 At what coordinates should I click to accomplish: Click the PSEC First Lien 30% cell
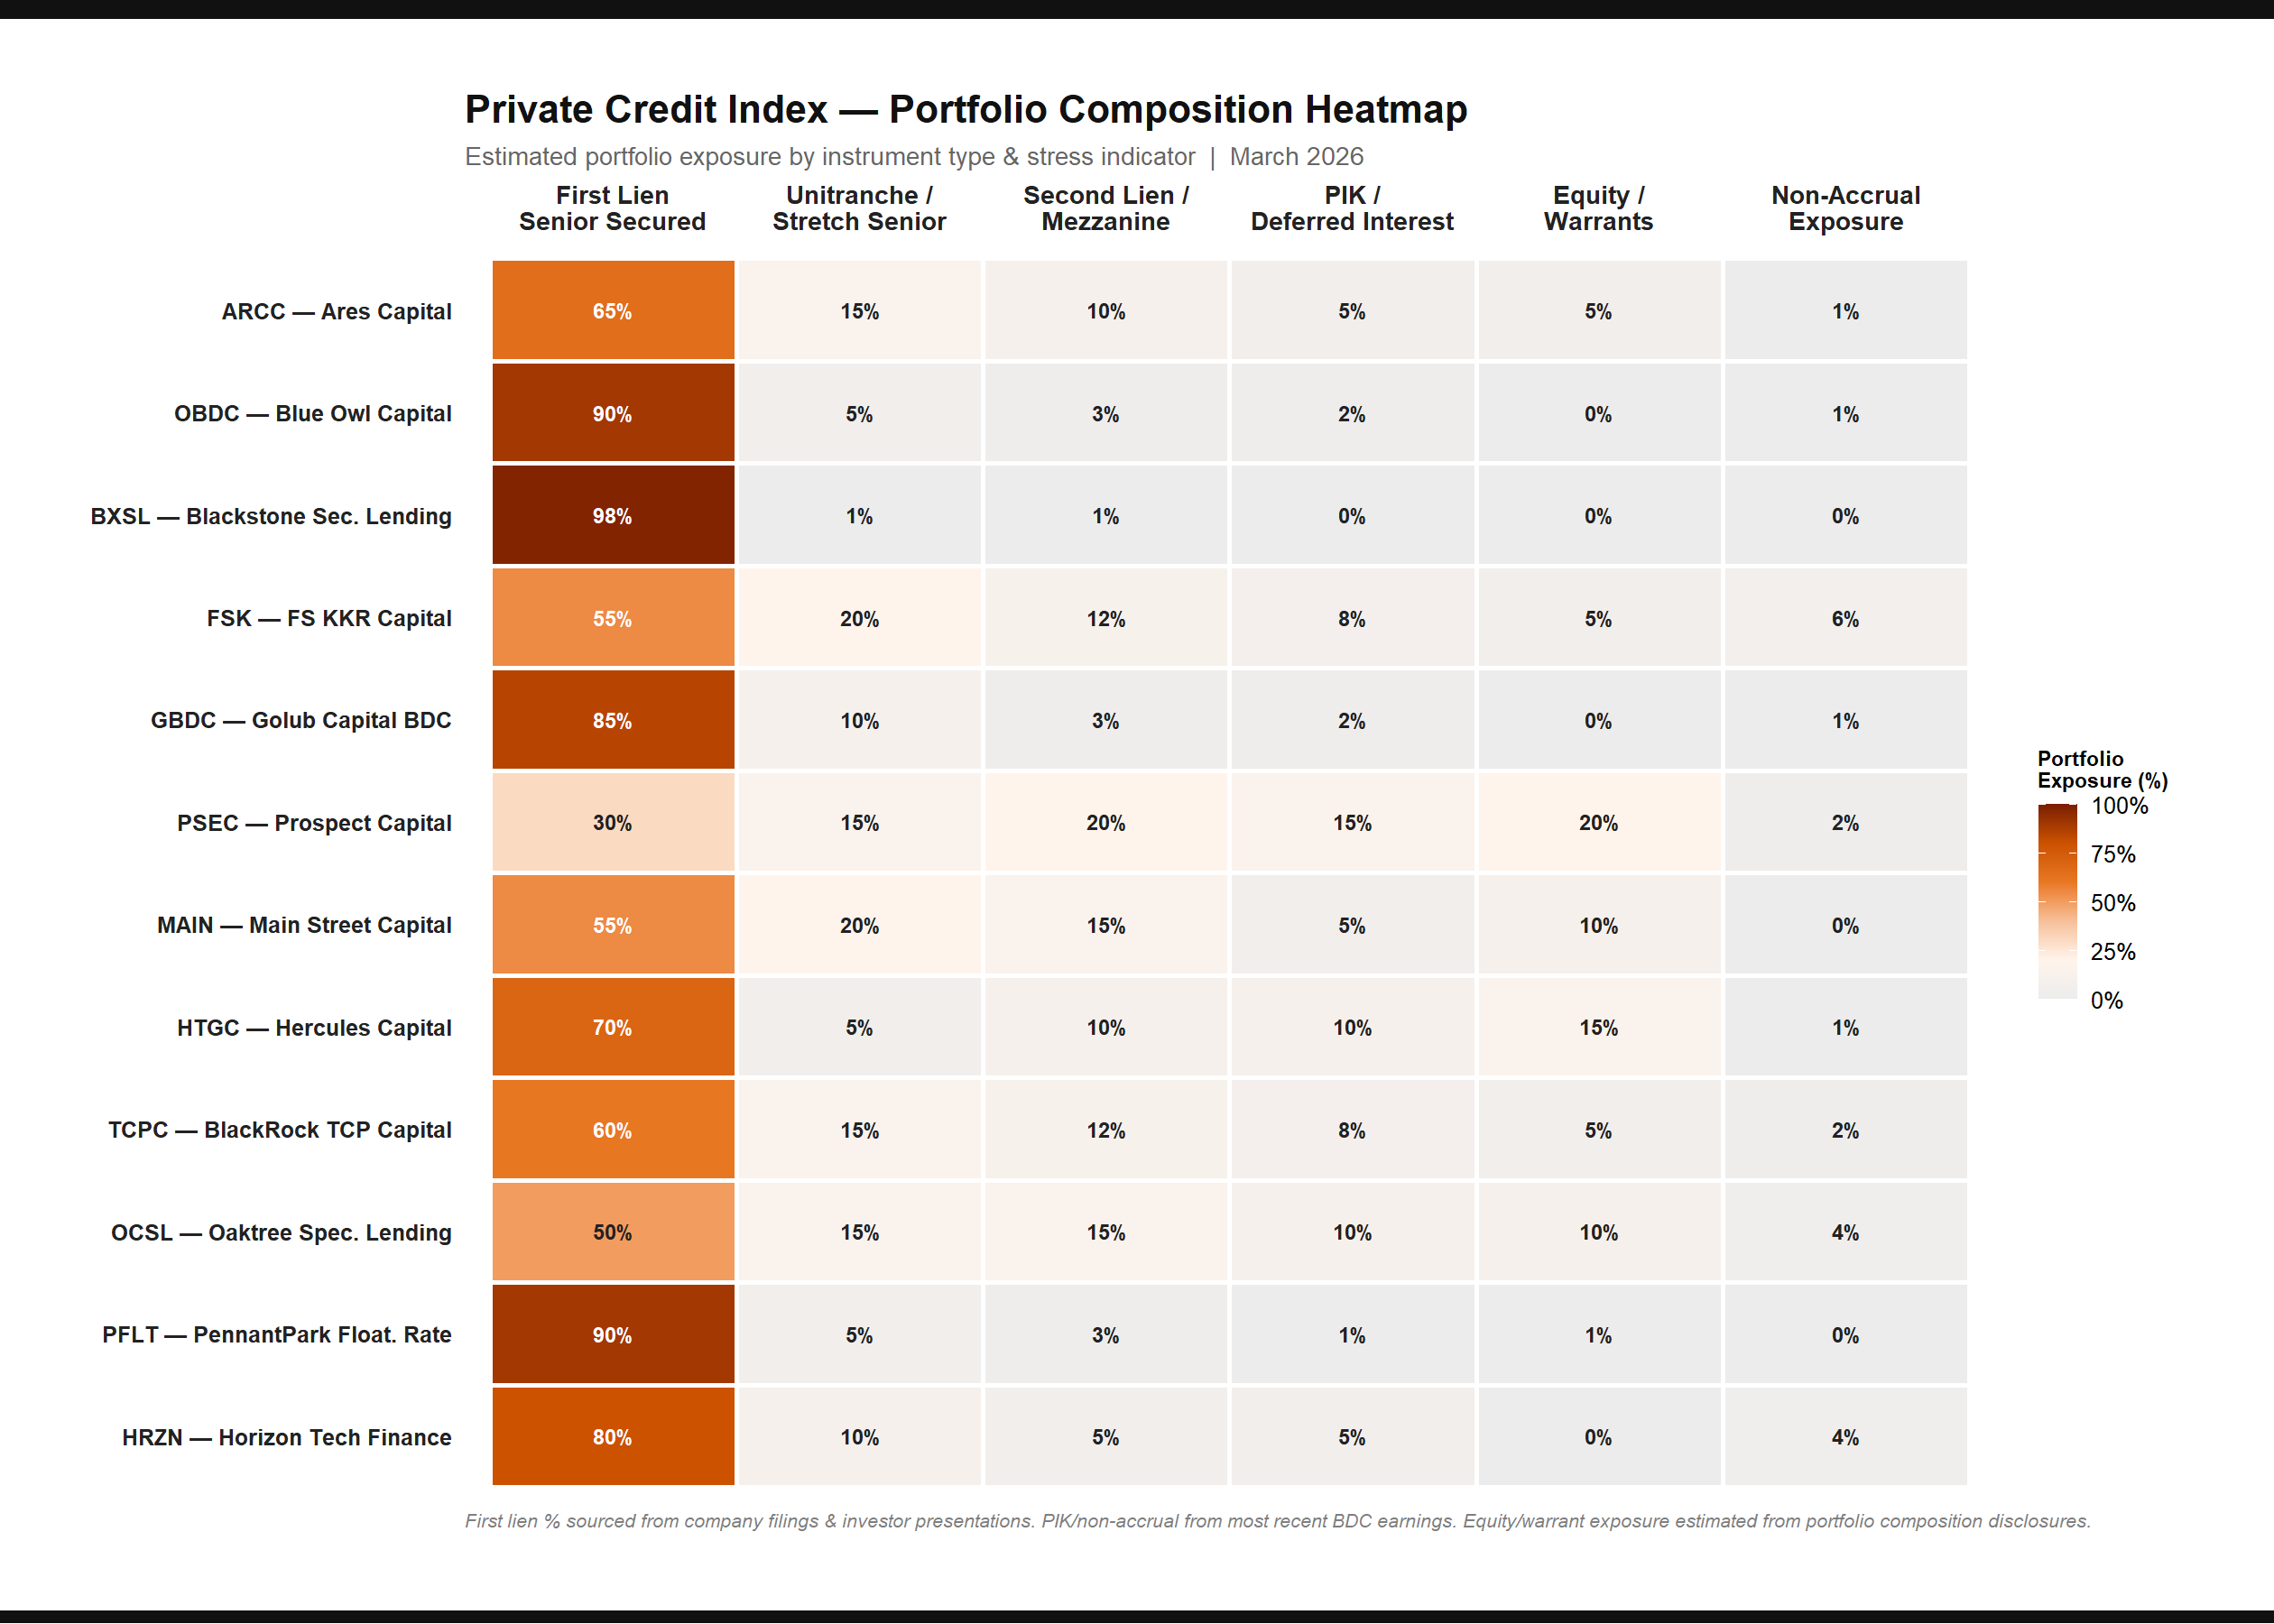612,822
